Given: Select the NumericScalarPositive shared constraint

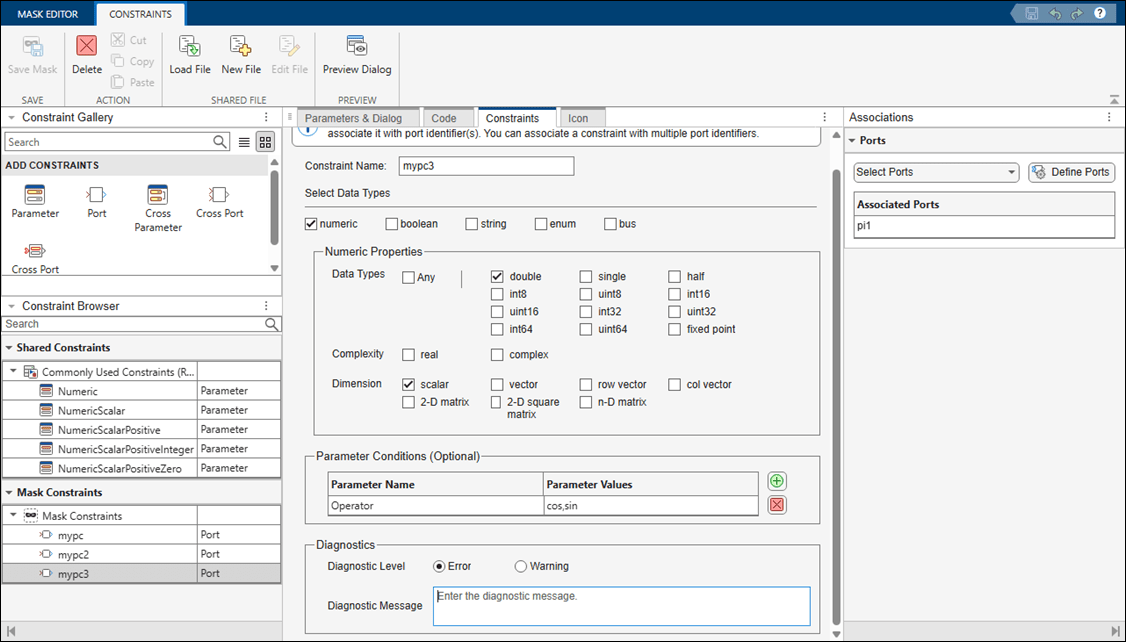Looking at the screenshot, I should [108, 429].
